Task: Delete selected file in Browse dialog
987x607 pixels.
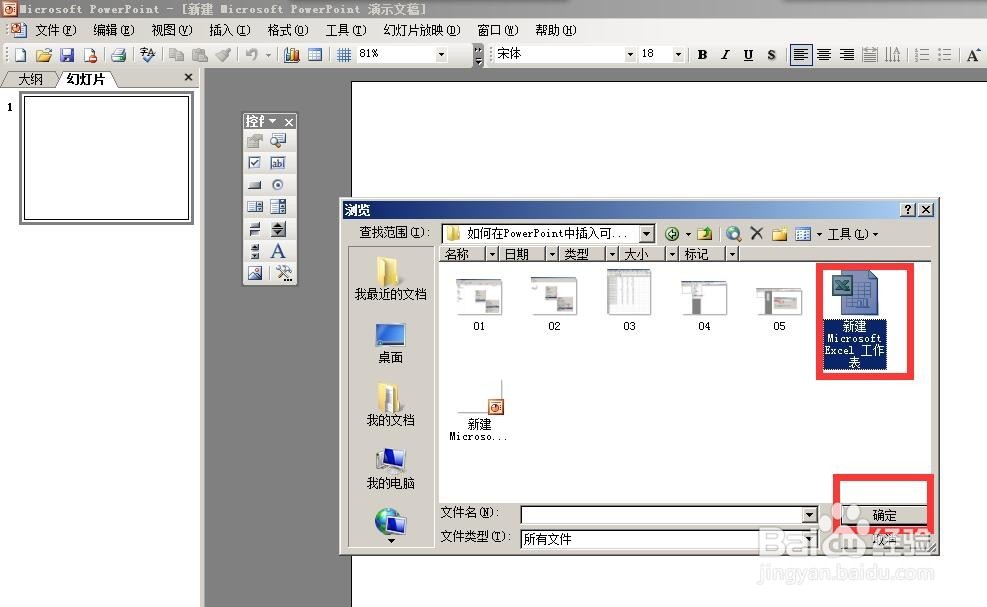Action: click(x=757, y=234)
